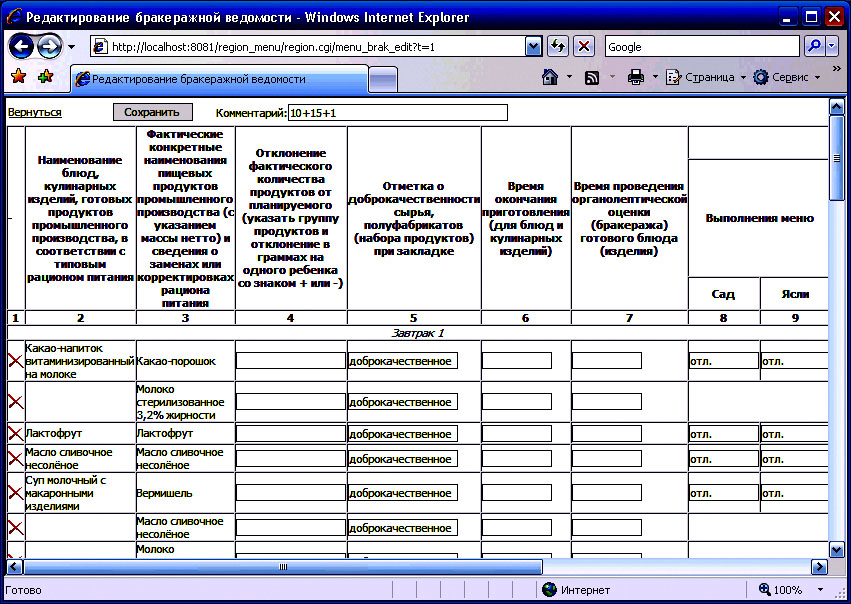
Task: Run search with the magnifier icon
Action: pos(814,47)
